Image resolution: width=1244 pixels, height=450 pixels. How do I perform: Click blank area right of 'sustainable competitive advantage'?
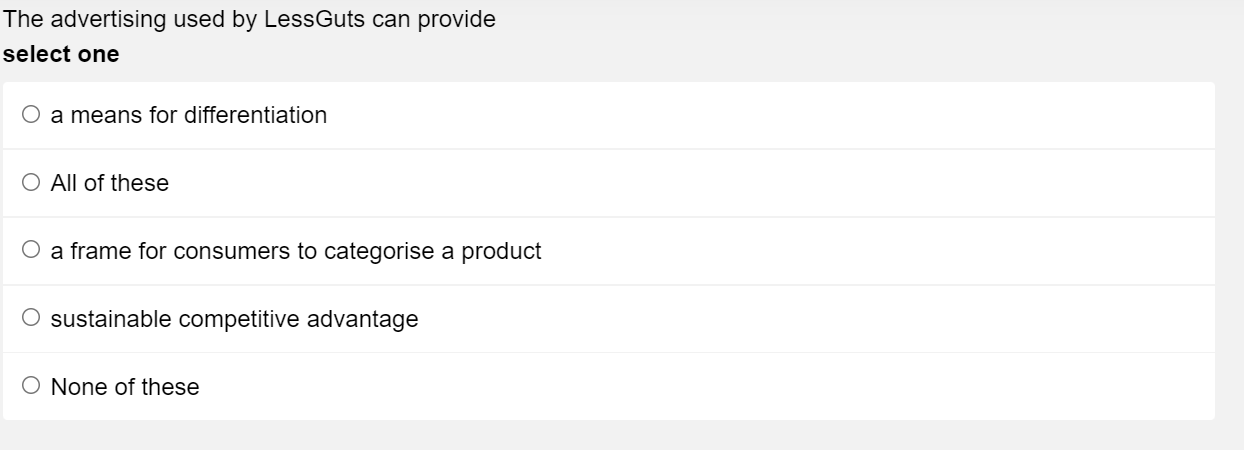point(800,320)
